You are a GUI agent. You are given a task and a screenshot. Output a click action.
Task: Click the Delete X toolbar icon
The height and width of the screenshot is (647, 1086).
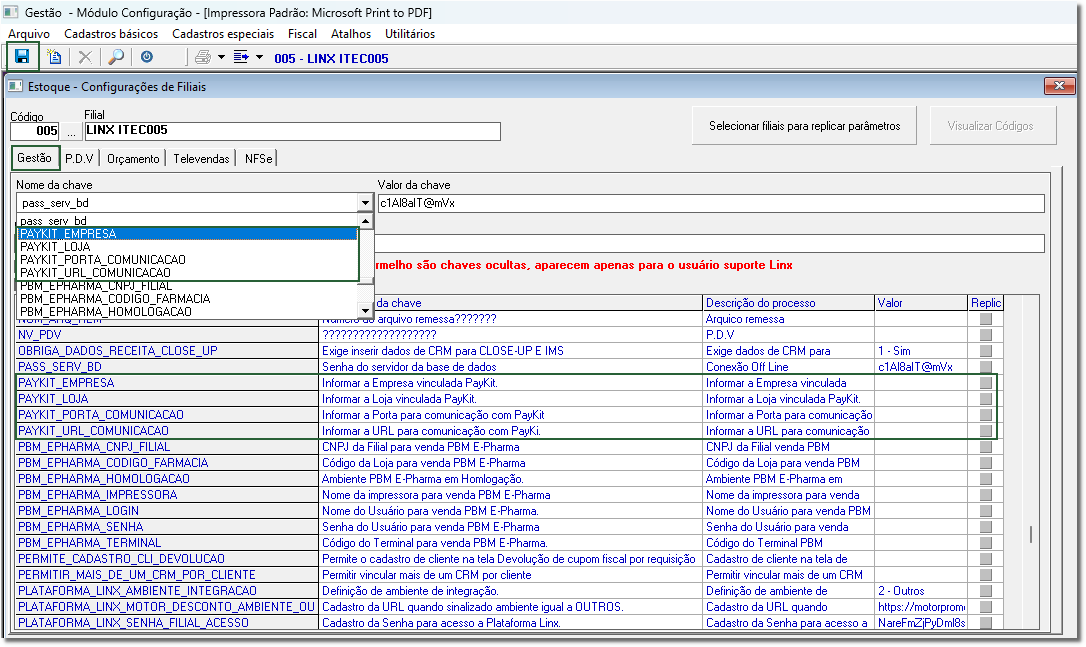coord(85,57)
